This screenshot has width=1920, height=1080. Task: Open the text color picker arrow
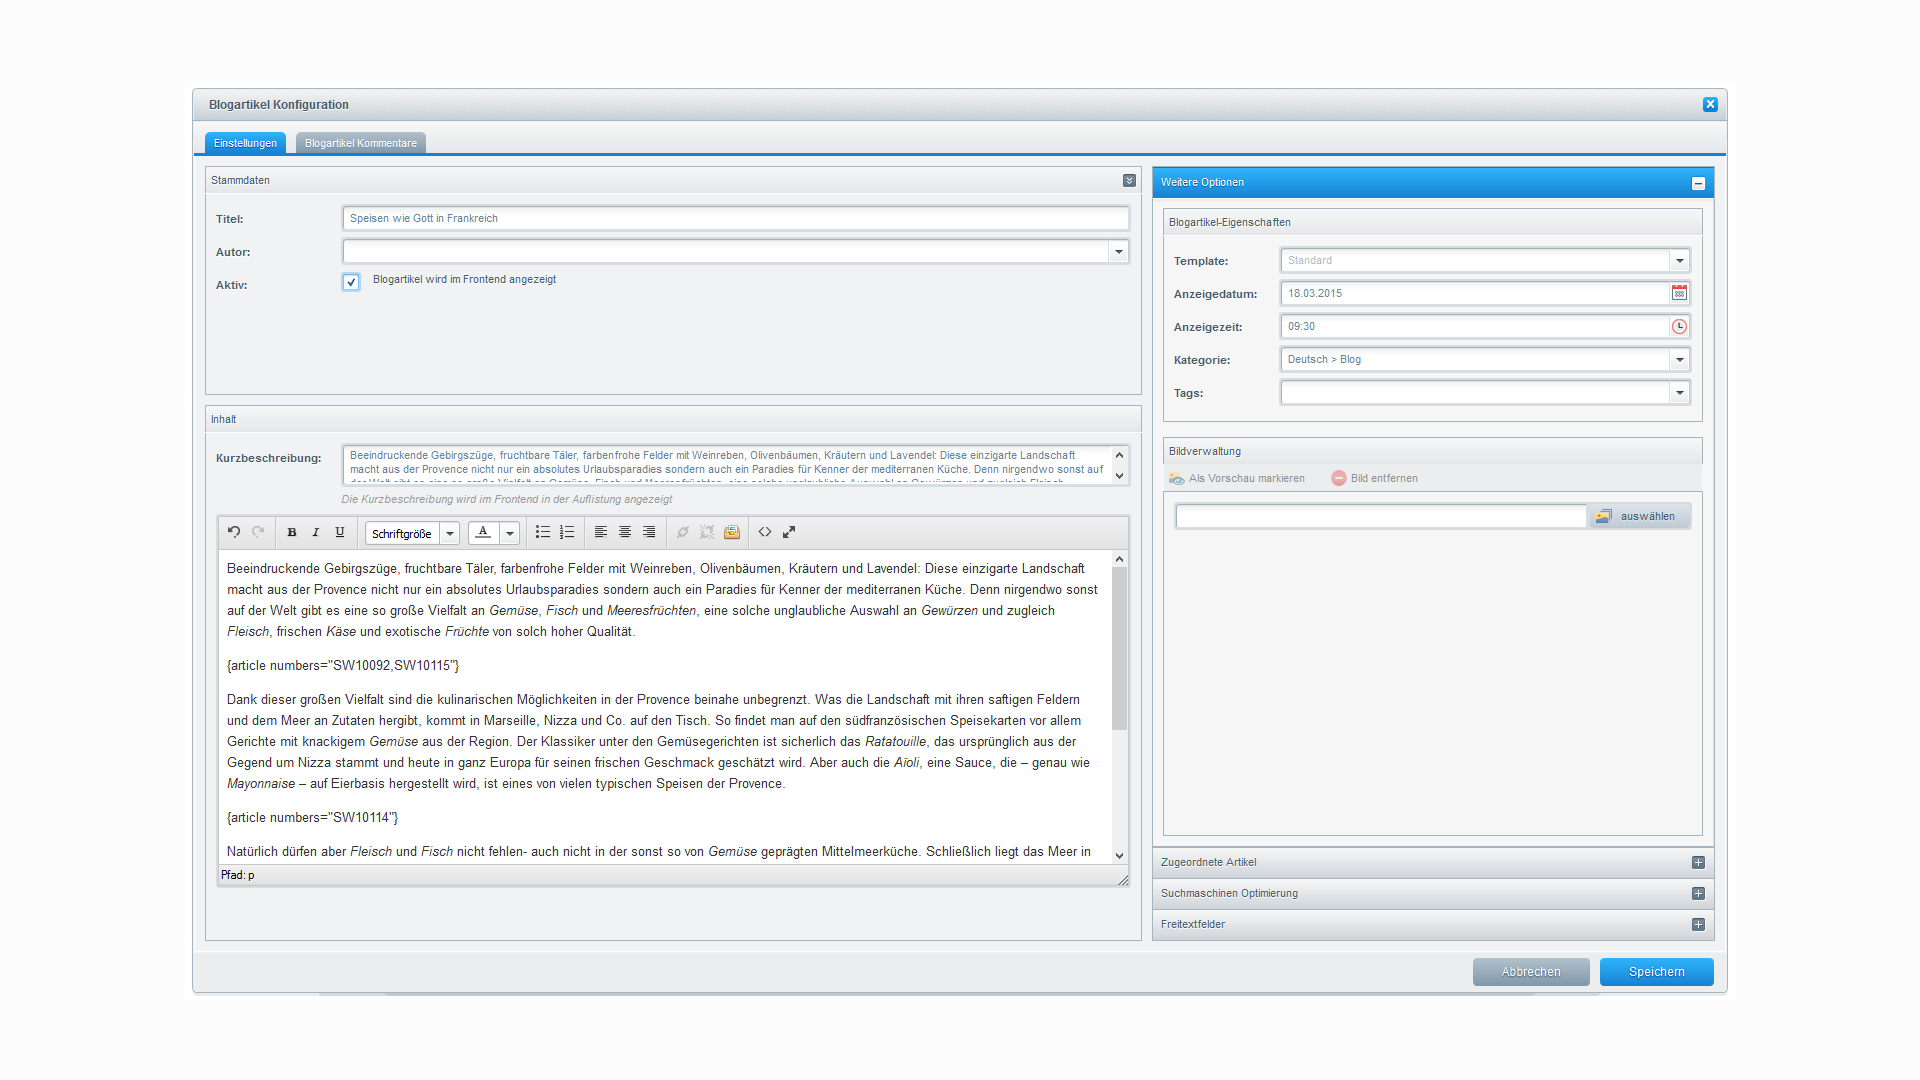pyautogui.click(x=510, y=533)
